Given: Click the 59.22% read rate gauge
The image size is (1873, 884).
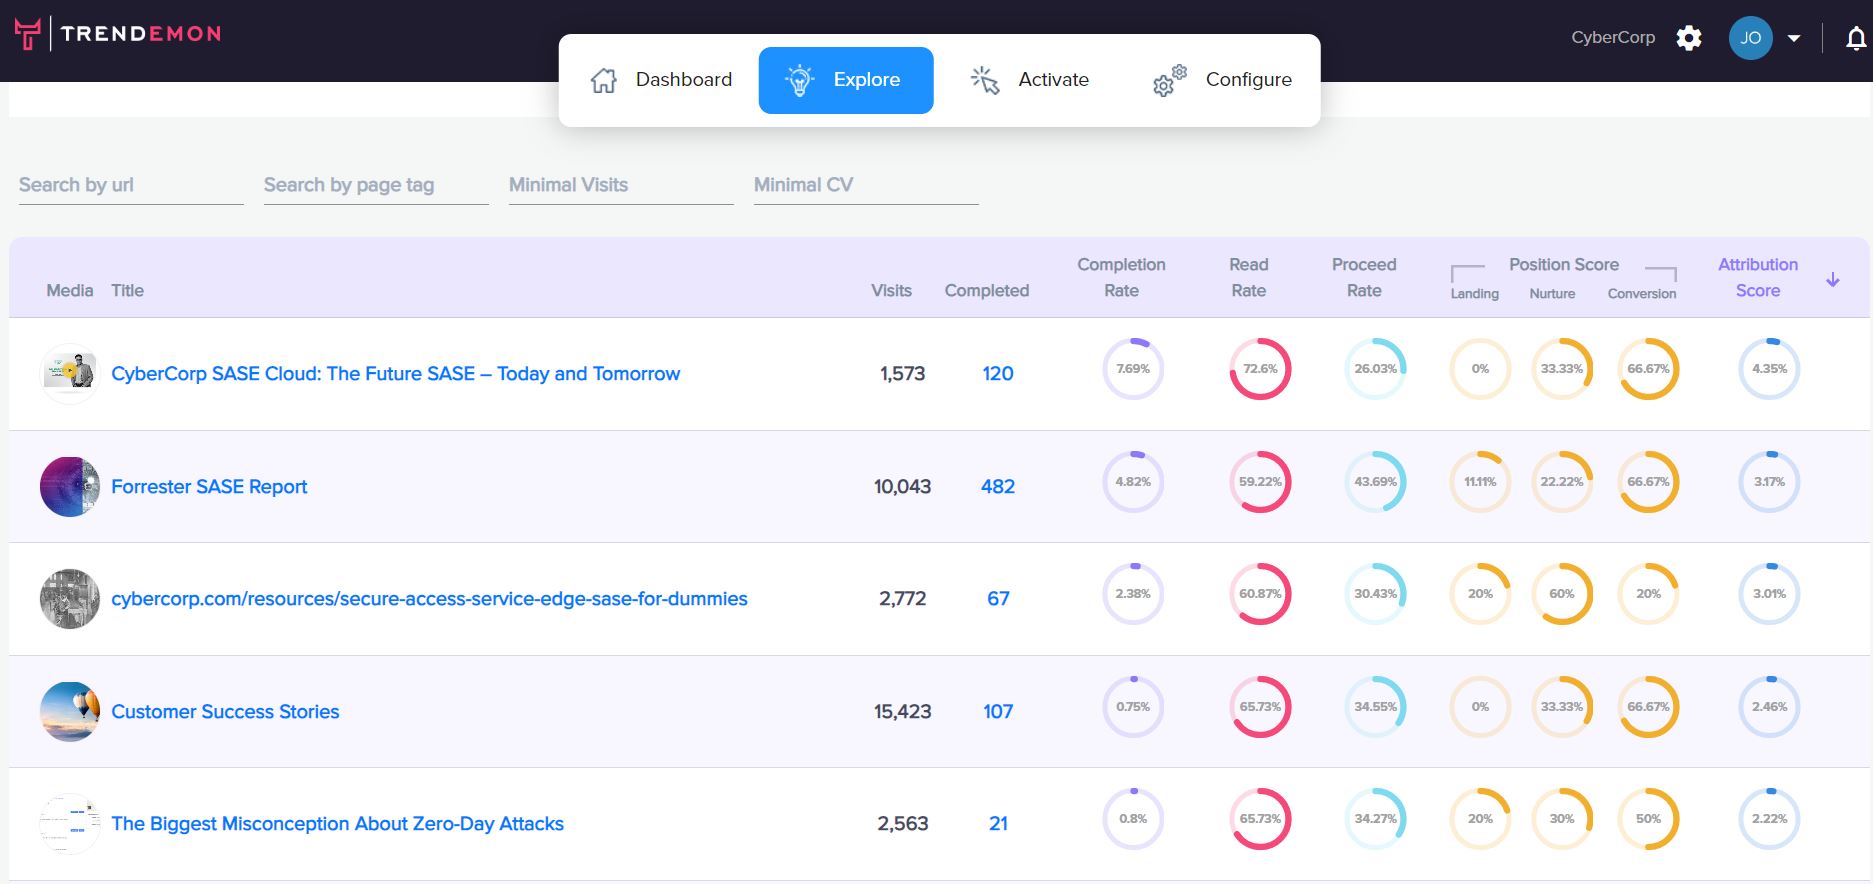Looking at the screenshot, I should click(1260, 482).
